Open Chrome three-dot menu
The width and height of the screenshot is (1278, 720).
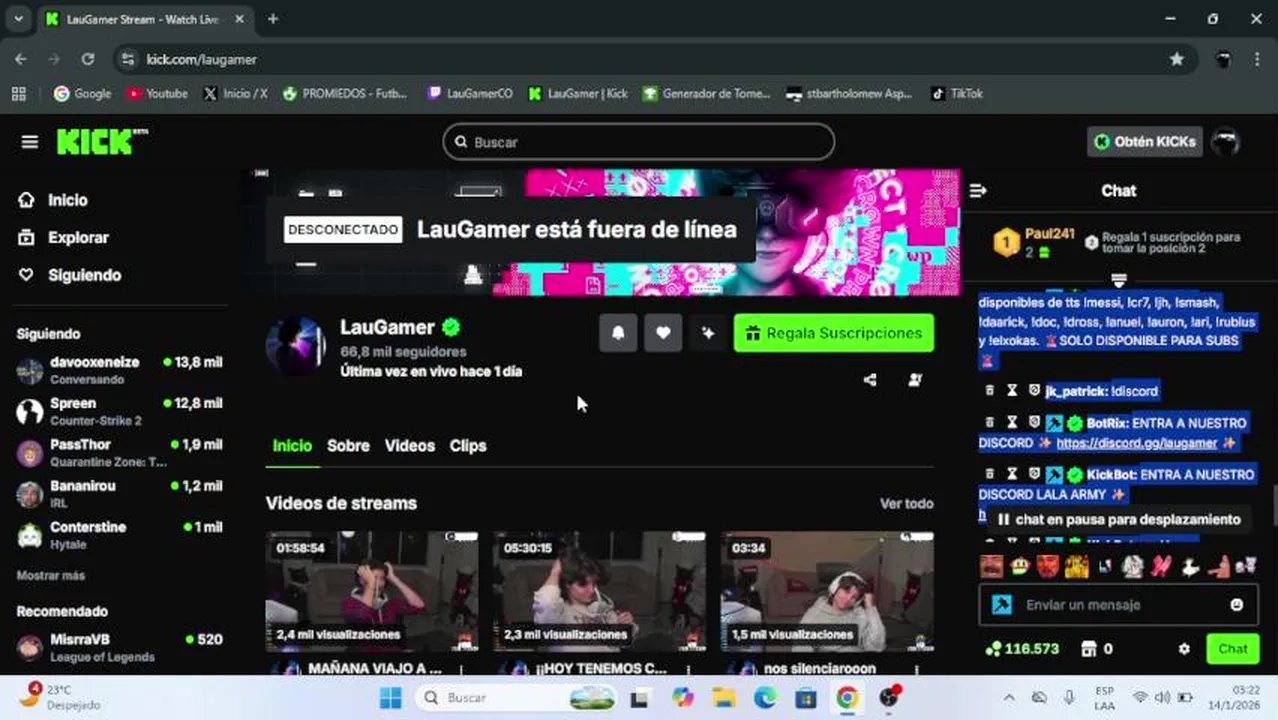click(1257, 59)
